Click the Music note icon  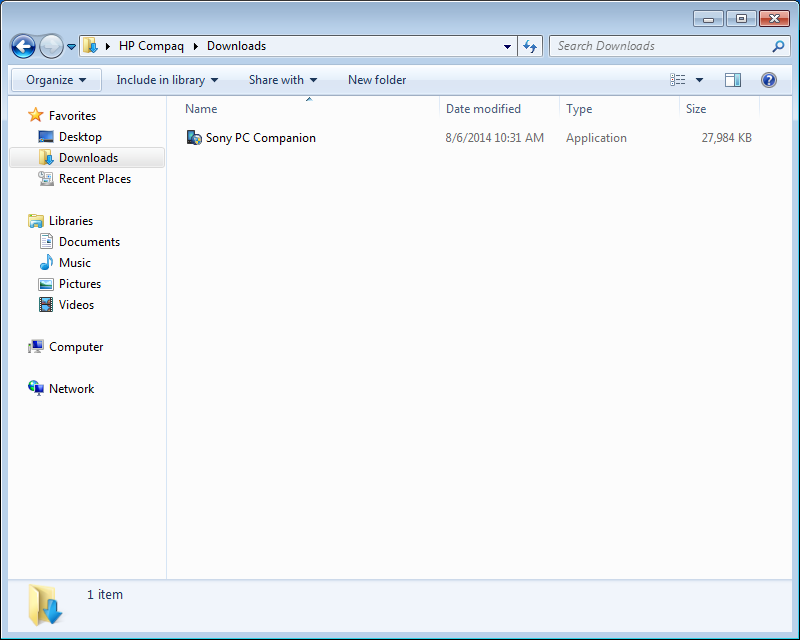tap(46, 262)
